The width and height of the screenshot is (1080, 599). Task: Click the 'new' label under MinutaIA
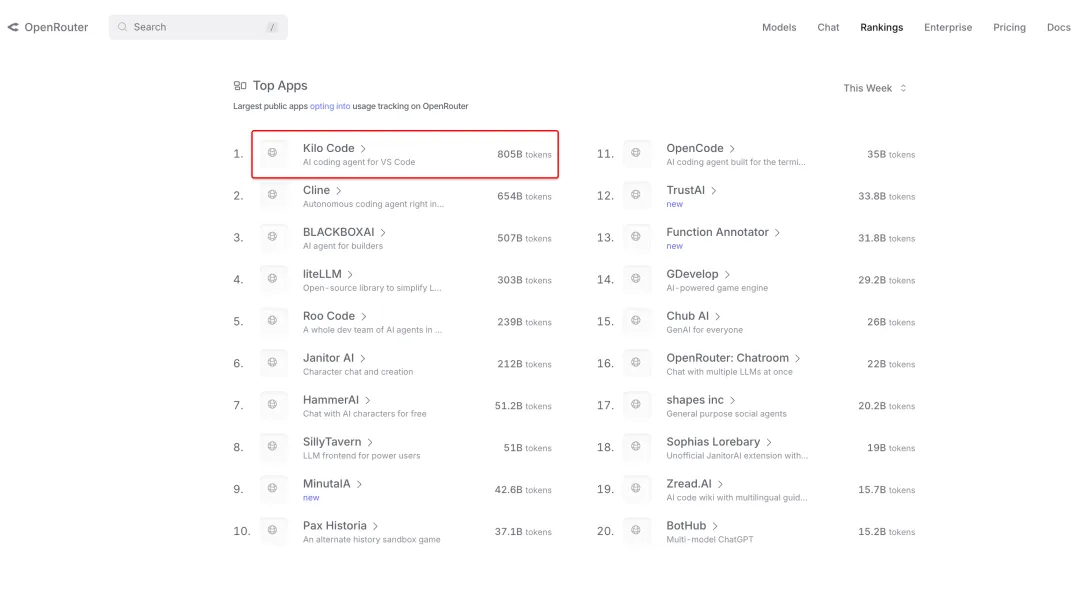pyautogui.click(x=311, y=498)
